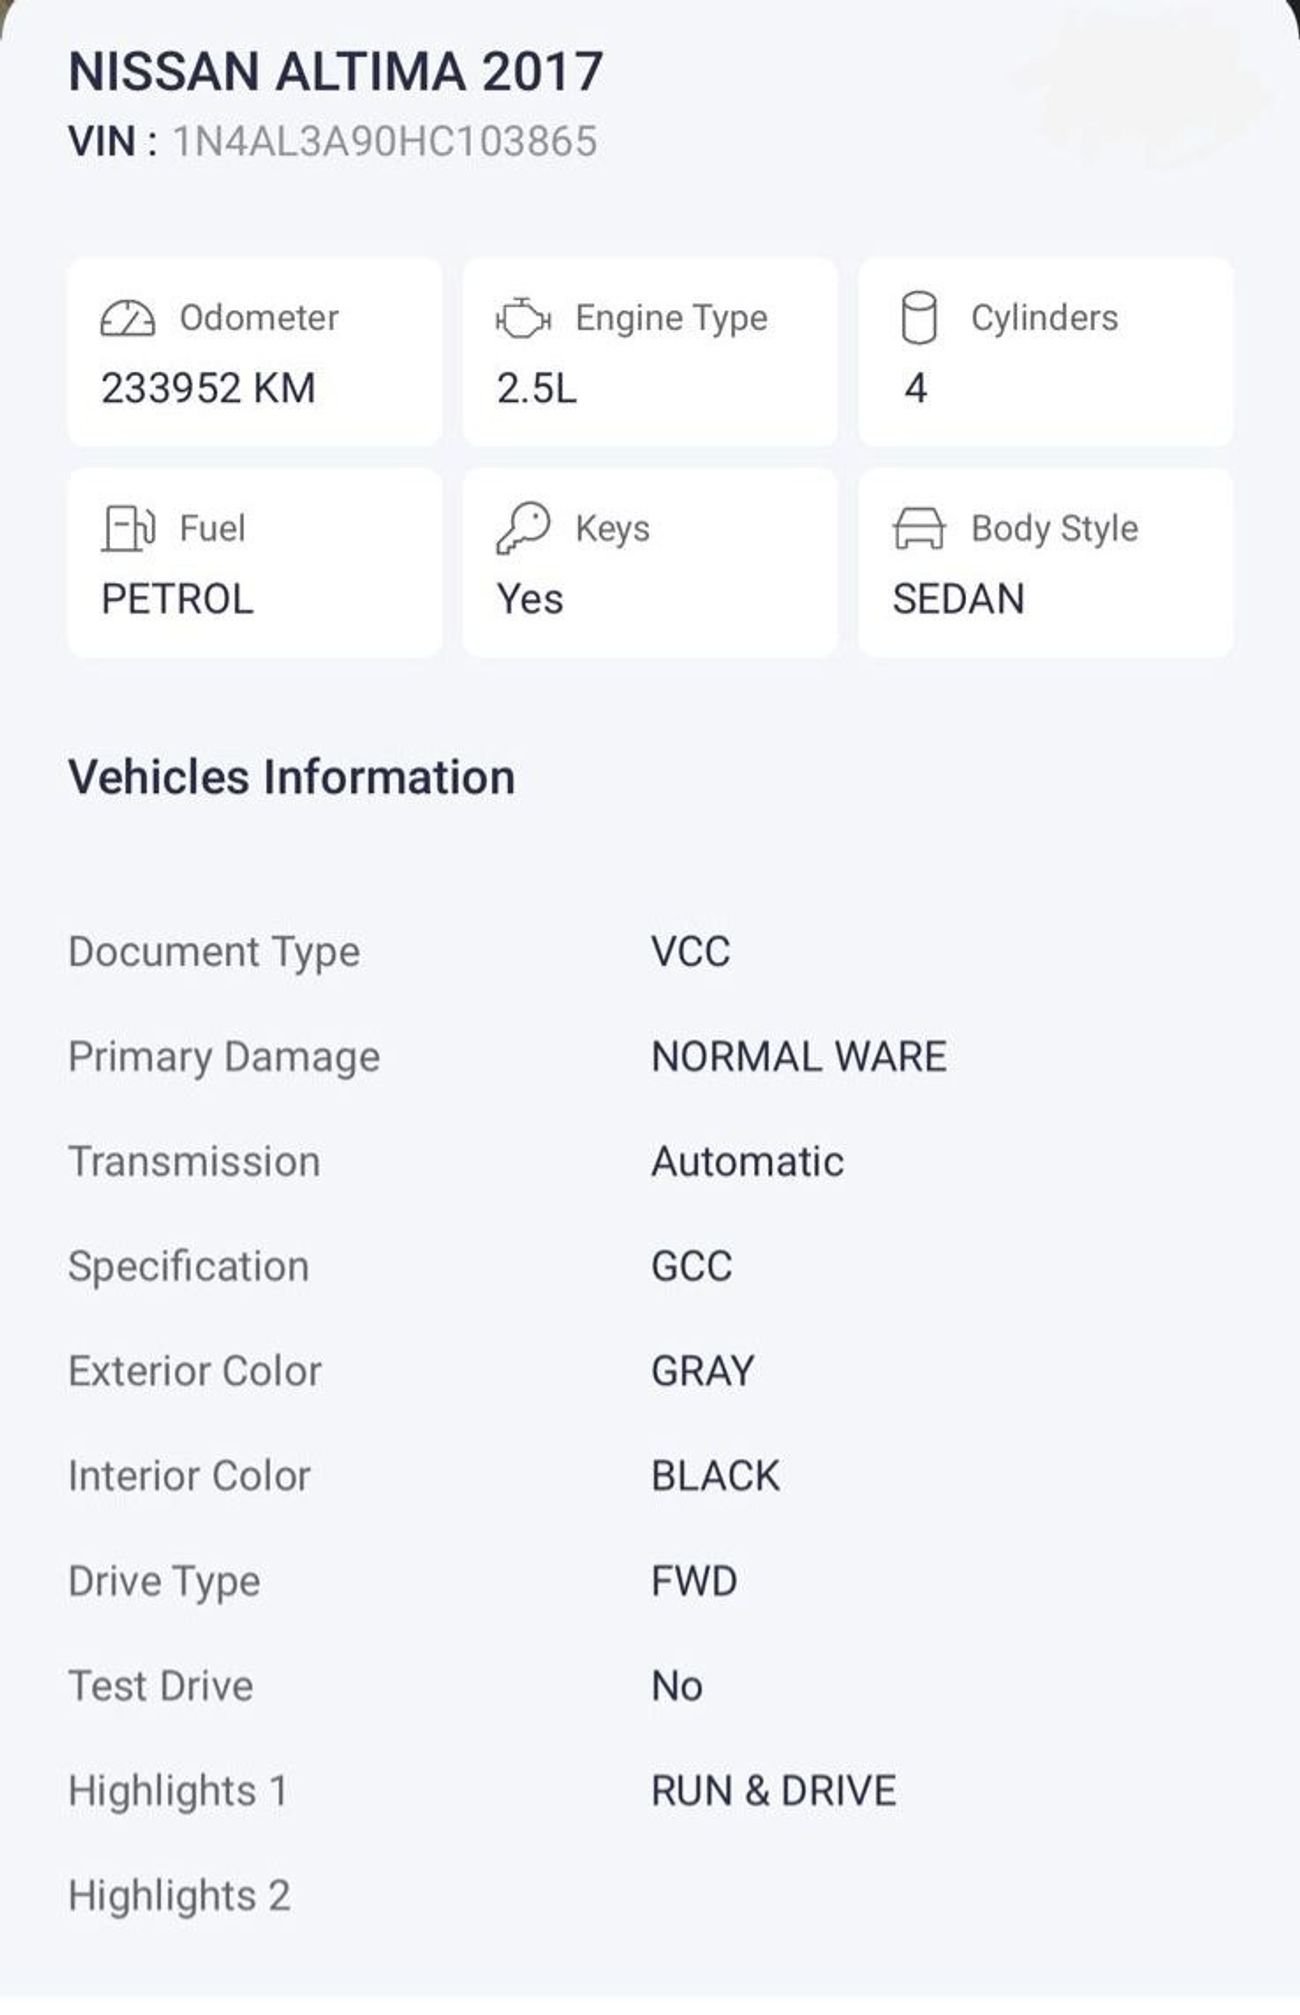
Task: Tap the 233952 KM odometer value
Action: click(208, 388)
